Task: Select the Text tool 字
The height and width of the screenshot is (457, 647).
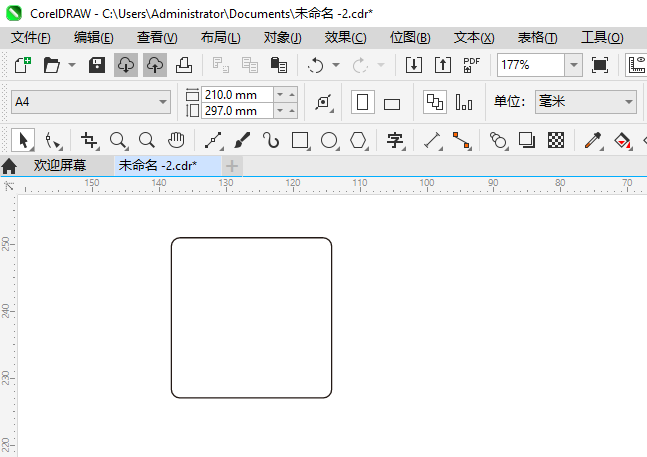Action: pyautogui.click(x=395, y=141)
